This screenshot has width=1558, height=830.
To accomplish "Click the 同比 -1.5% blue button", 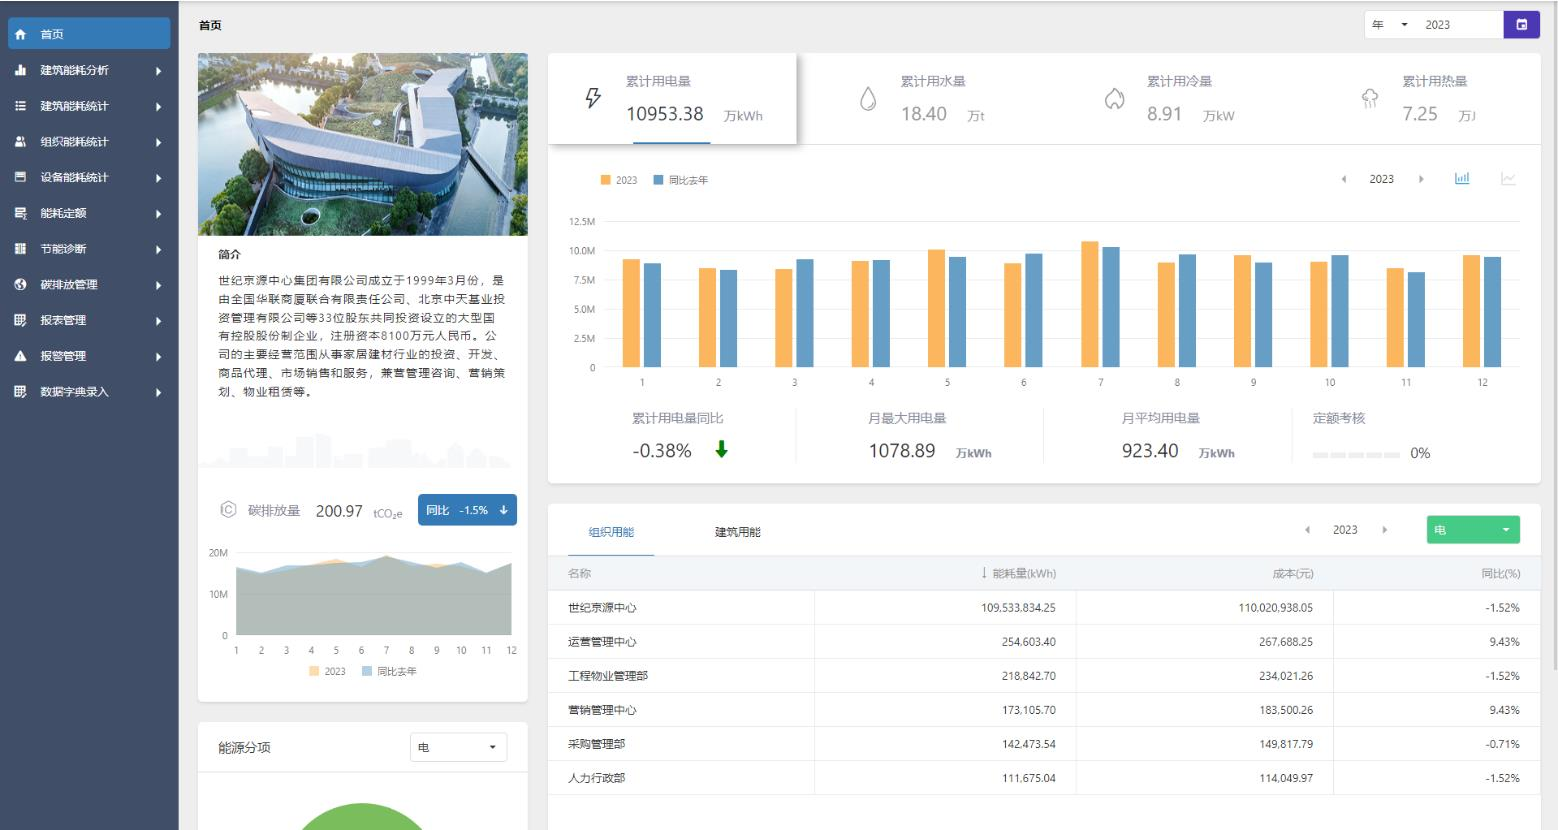I will [467, 510].
